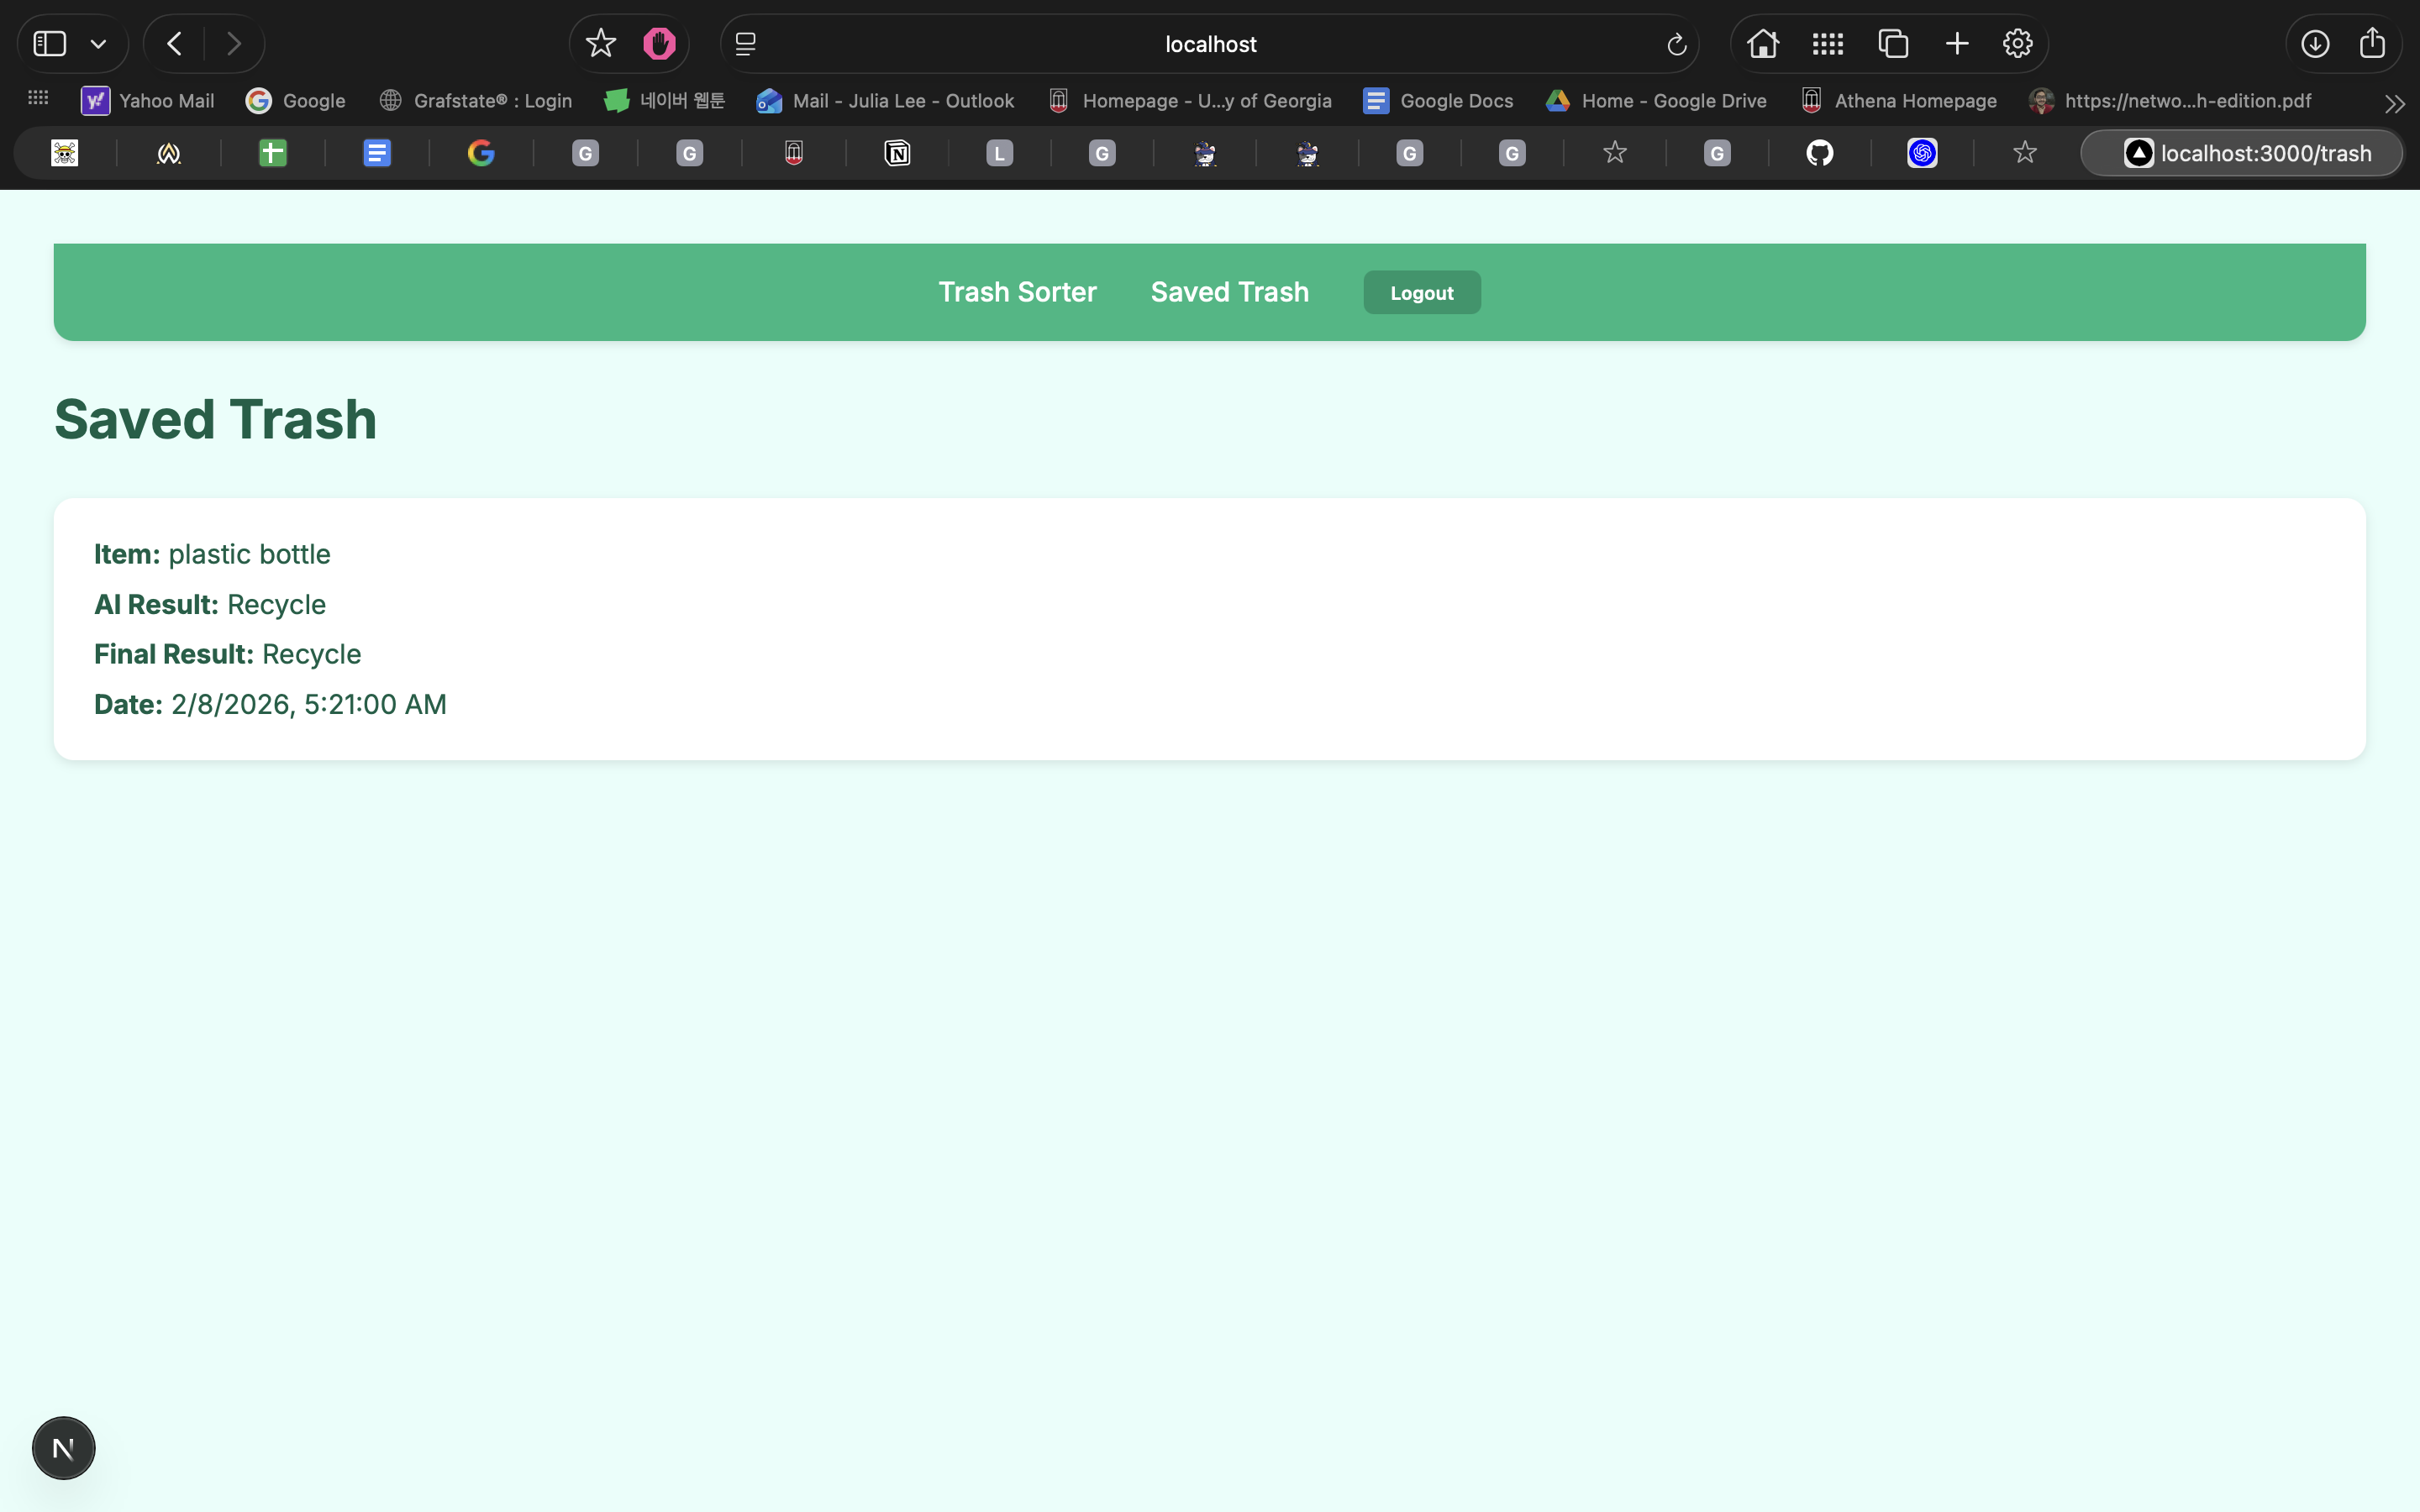Click the Next.js dev tools indicator
This screenshot has height=1512, width=2420.
tap(63, 1447)
